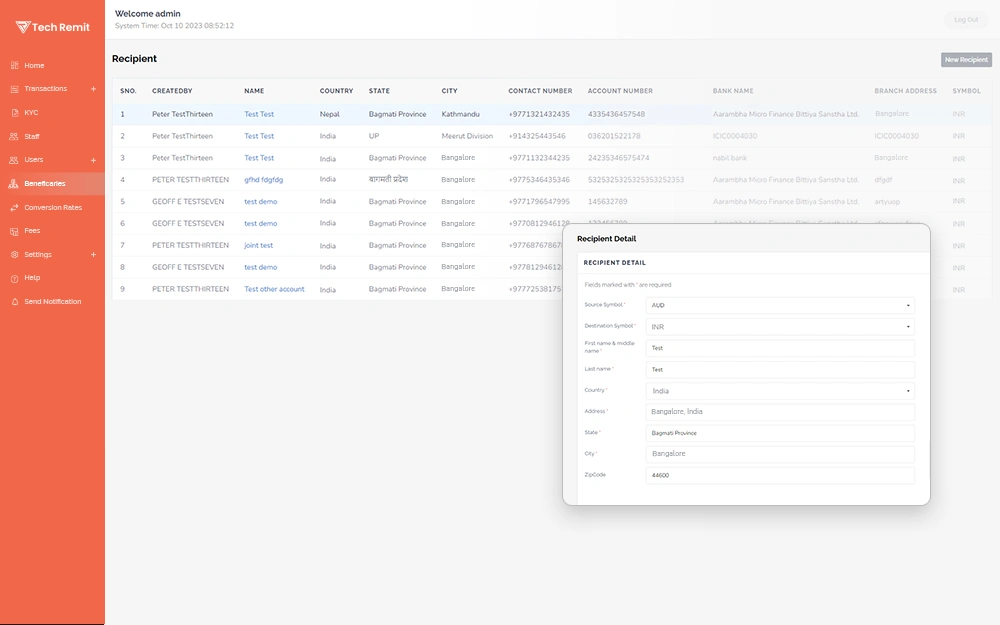Image resolution: width=1000 pixels, height=625 pixels.
Task: Click the KYC sidebar icon
Action: click(x=14, y=113)
